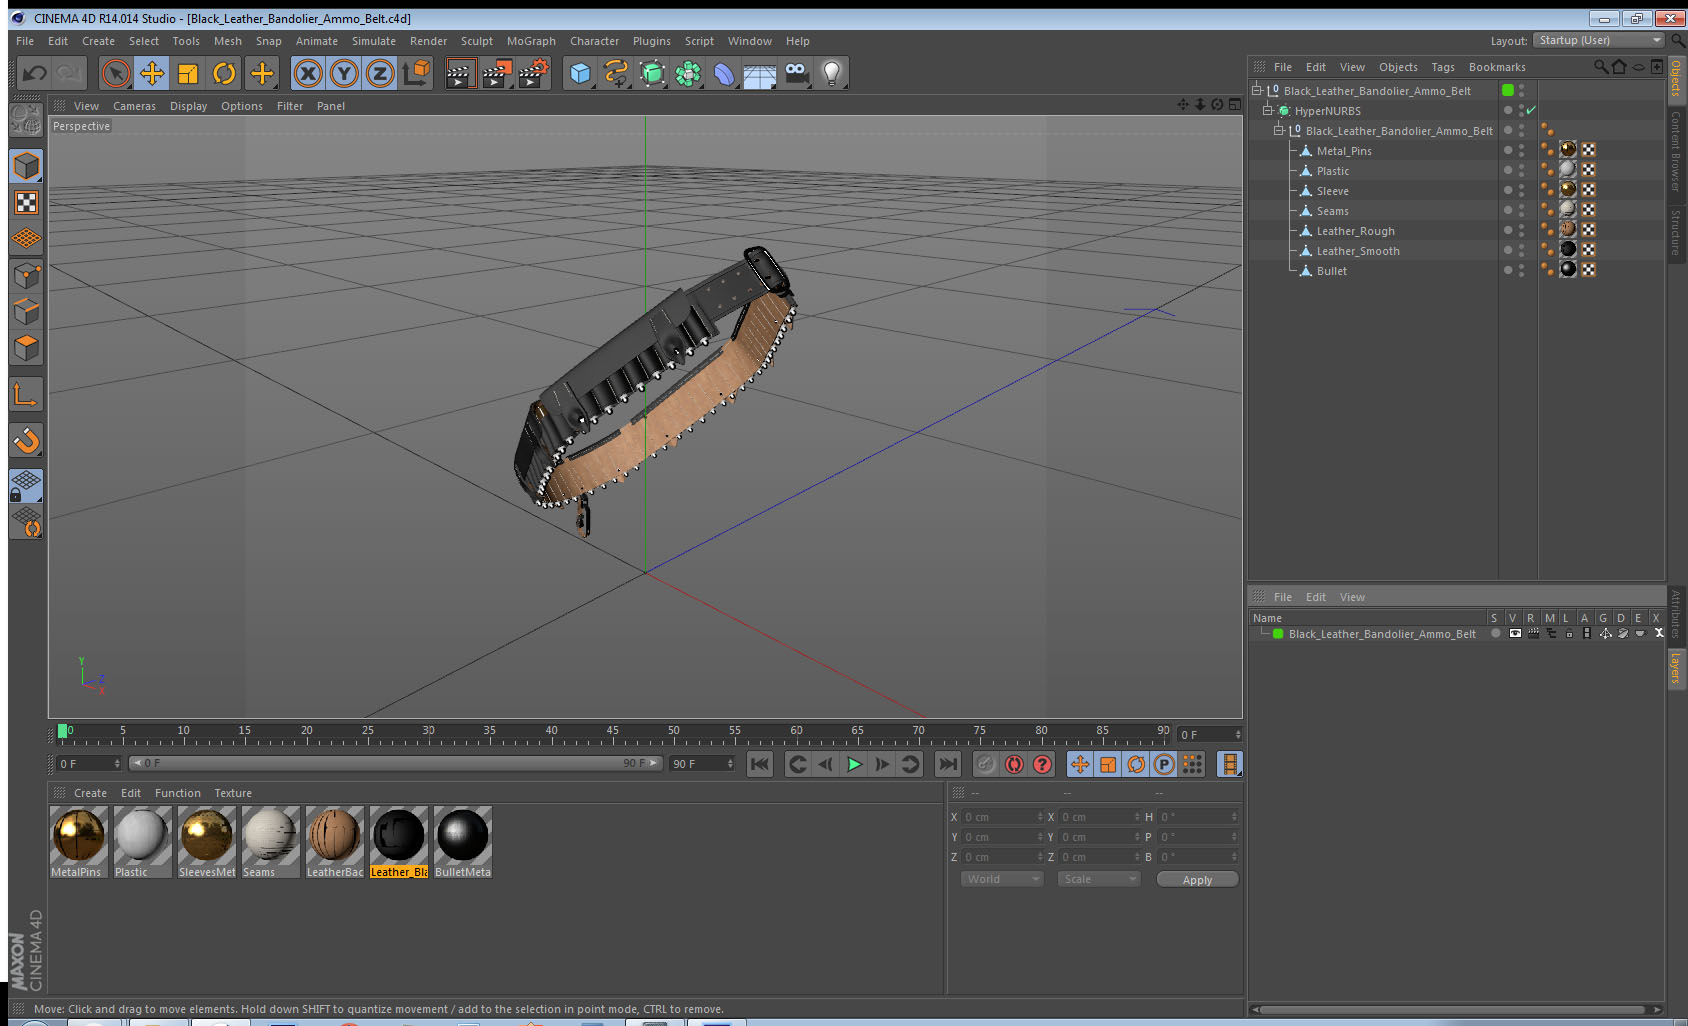The image size is (1688, 1026).
Task: Click the Undo arrow icon
Action: 34,73
